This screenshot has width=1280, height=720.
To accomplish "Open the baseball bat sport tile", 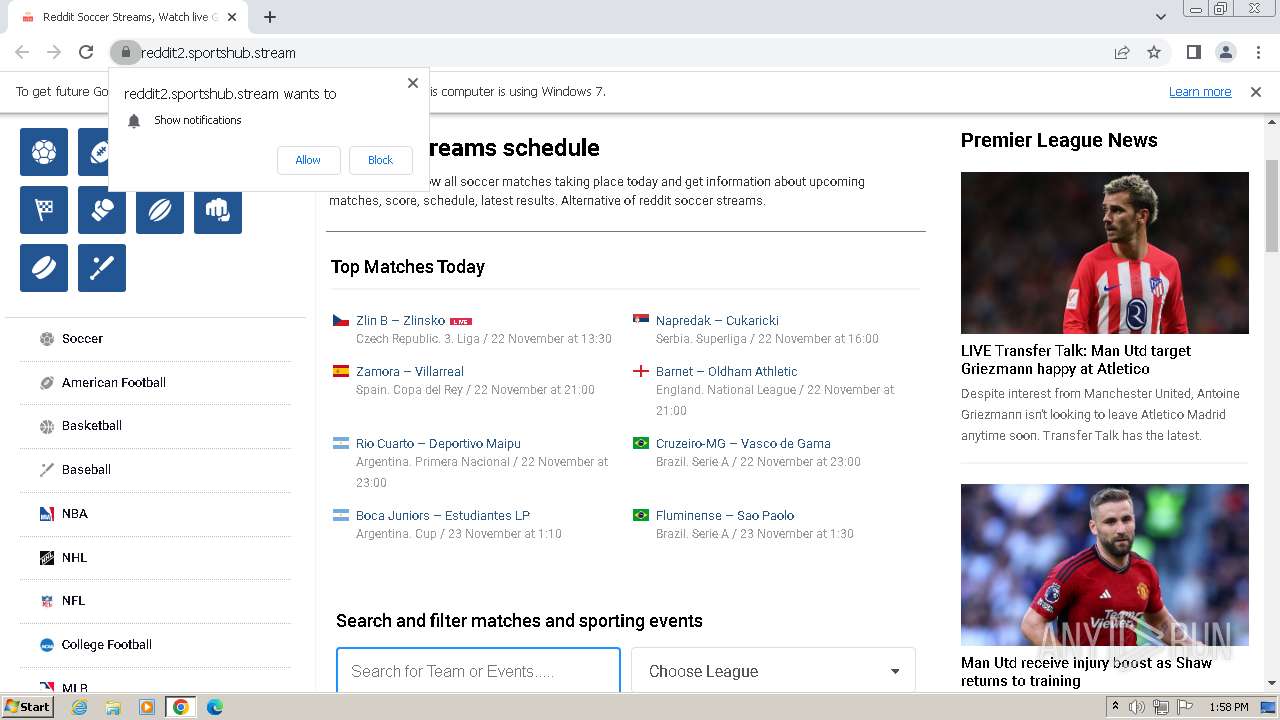I will [x=102, y=268].
